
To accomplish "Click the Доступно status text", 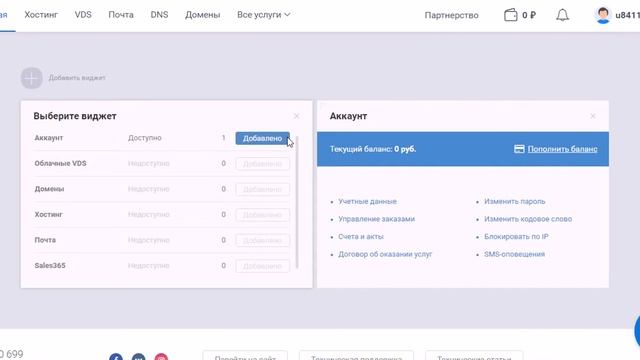I will [x=144, y=138].
